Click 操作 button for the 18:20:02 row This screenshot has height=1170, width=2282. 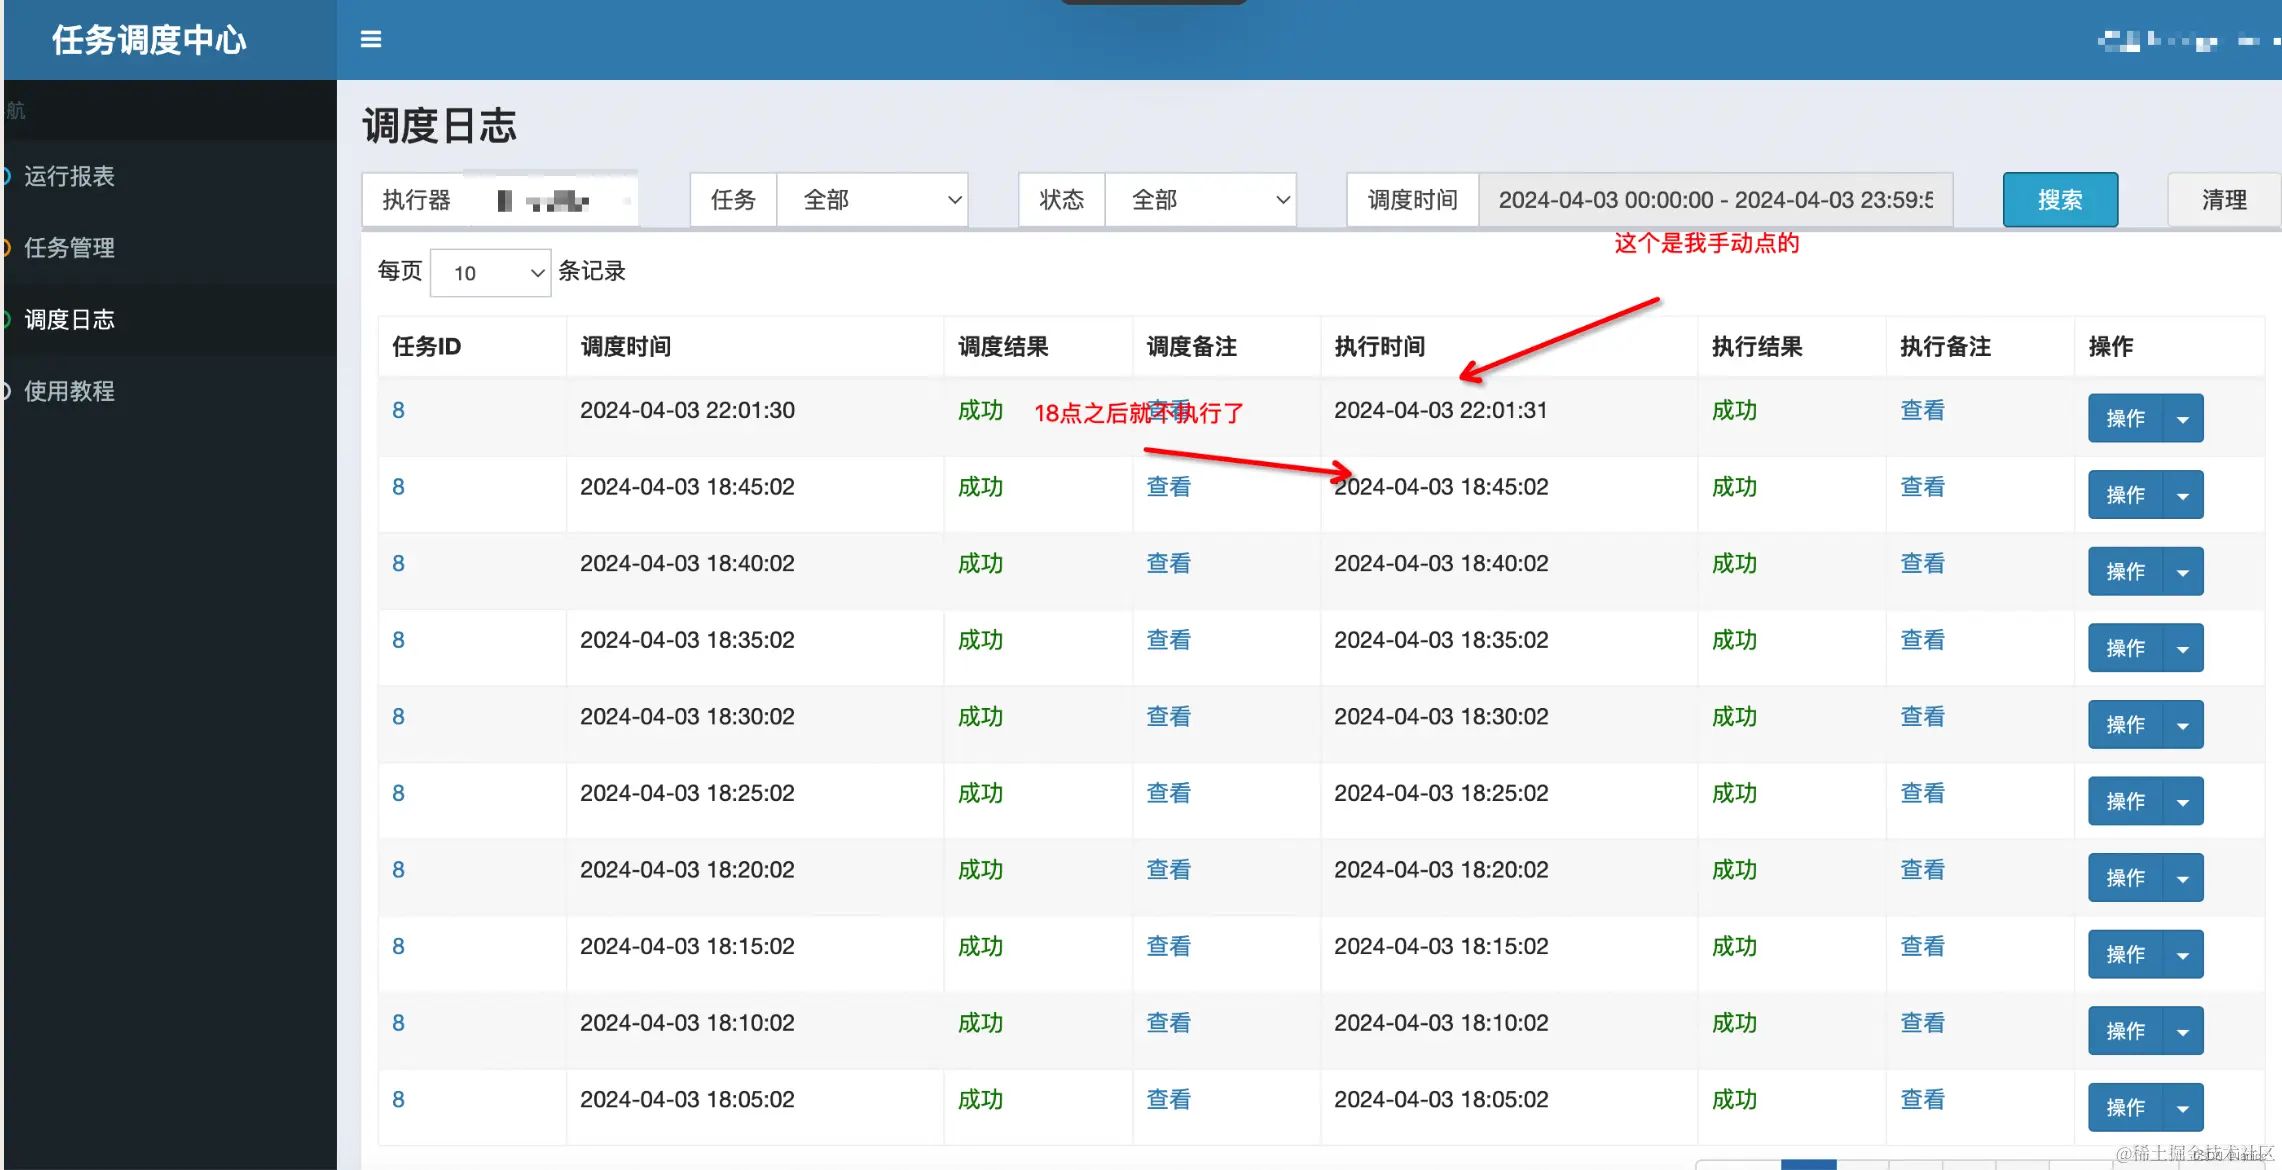click(x=2125, y=878)
